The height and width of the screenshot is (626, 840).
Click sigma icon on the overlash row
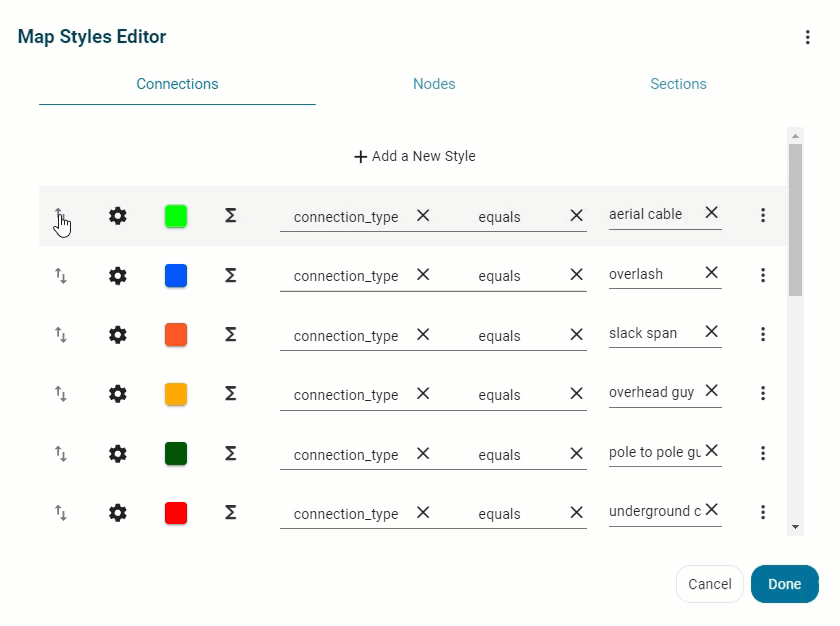pos(230,275)
